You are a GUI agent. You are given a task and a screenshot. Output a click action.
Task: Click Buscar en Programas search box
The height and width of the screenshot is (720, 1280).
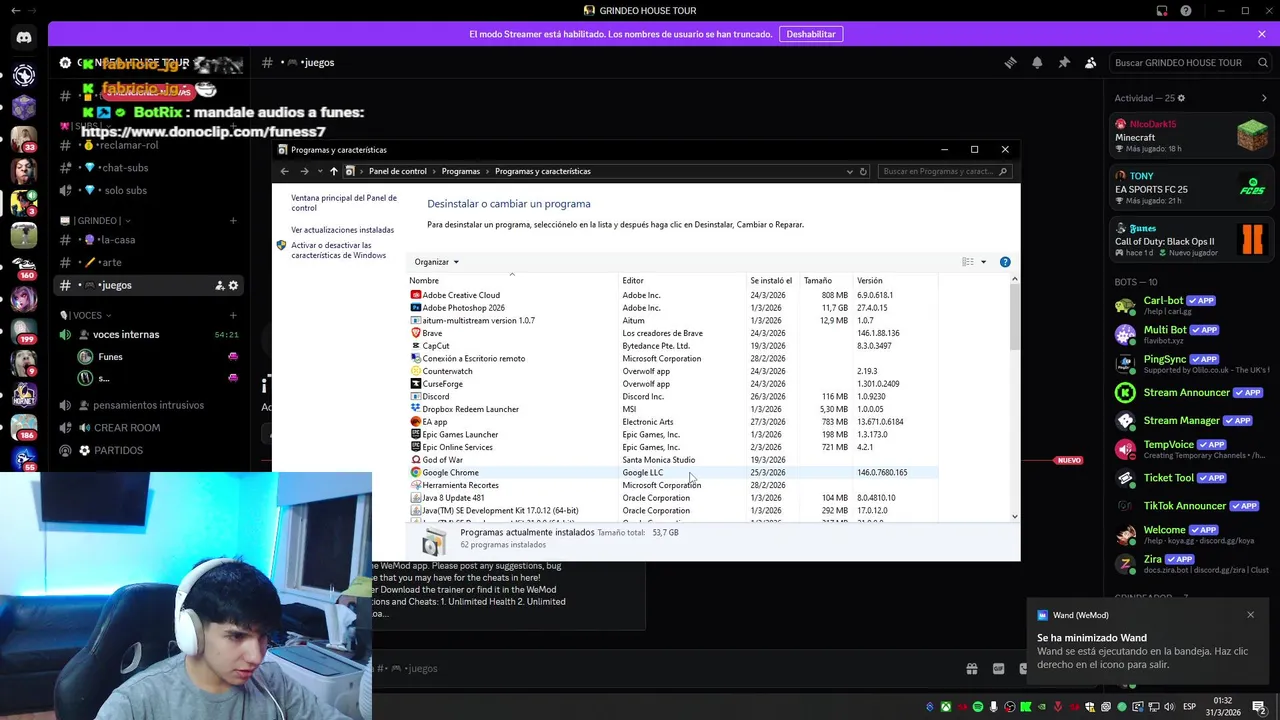click(x=944, y=171)
